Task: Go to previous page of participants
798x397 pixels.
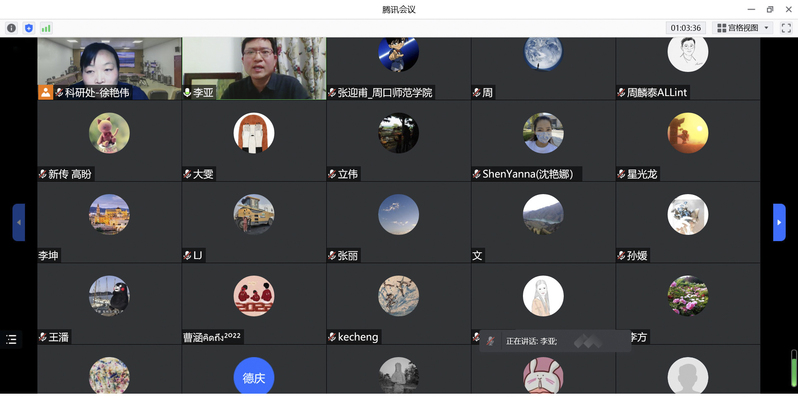Action: click(x=19, y=222)
